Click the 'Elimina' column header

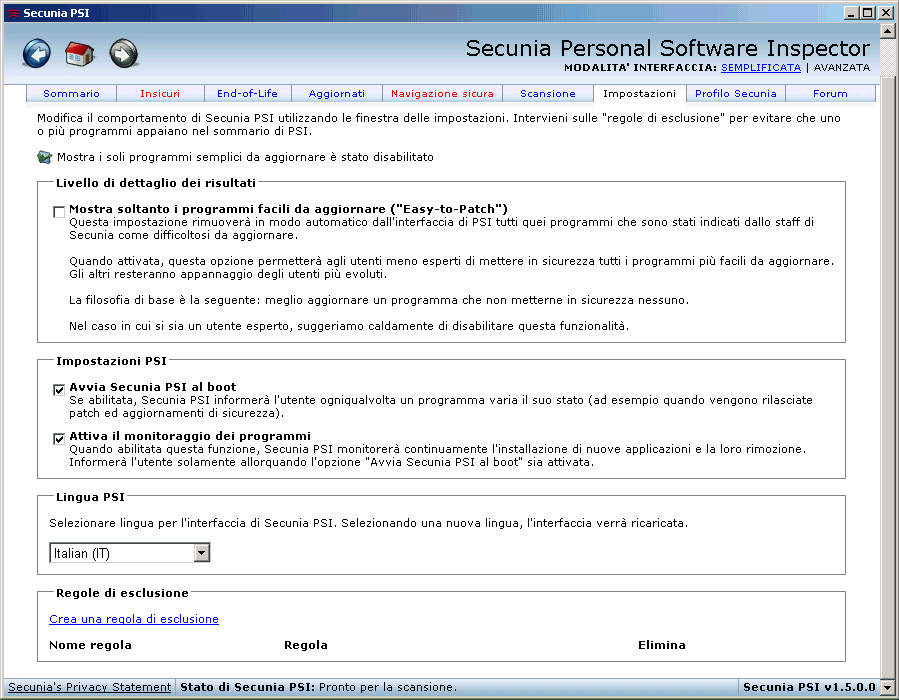(x=662, y=645)
